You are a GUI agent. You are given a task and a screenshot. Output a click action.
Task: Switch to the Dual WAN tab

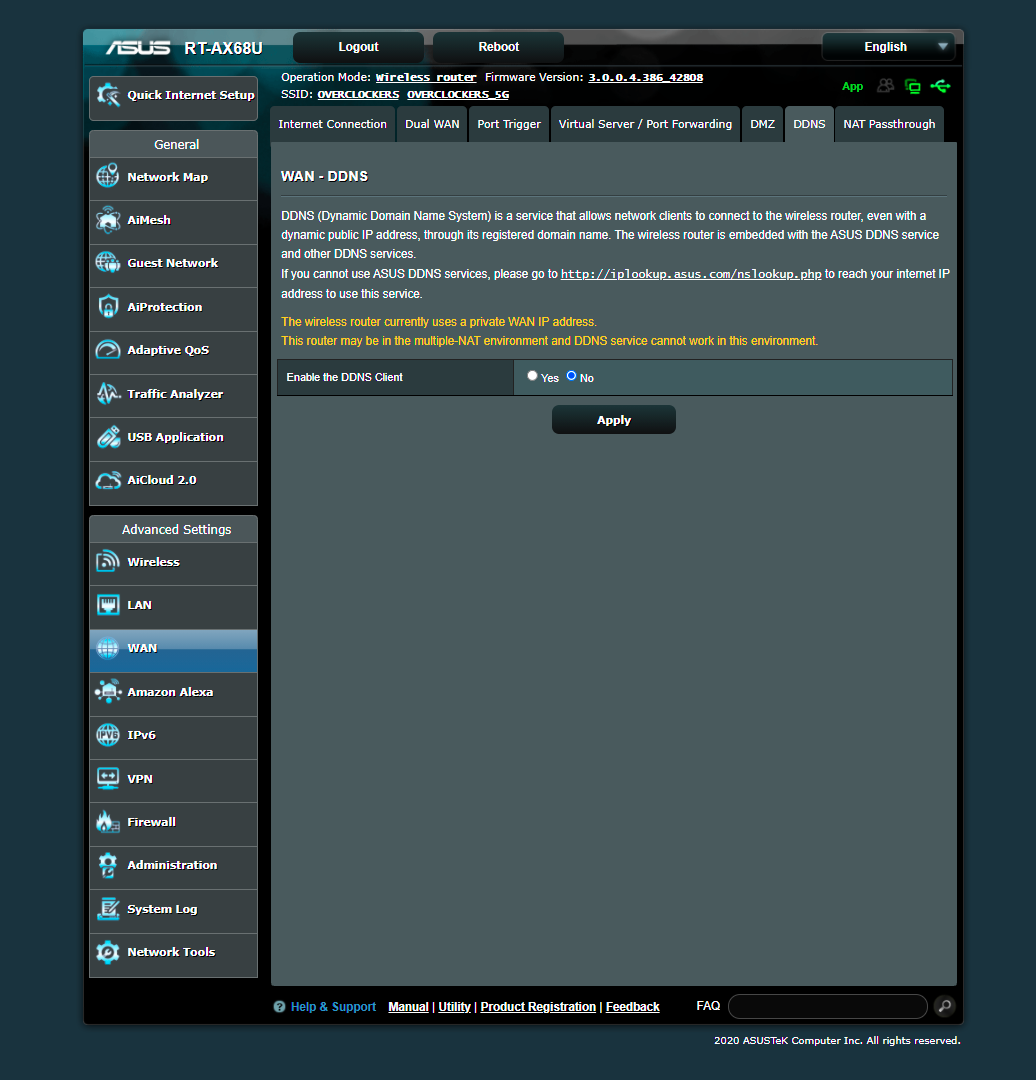[432, 124]
